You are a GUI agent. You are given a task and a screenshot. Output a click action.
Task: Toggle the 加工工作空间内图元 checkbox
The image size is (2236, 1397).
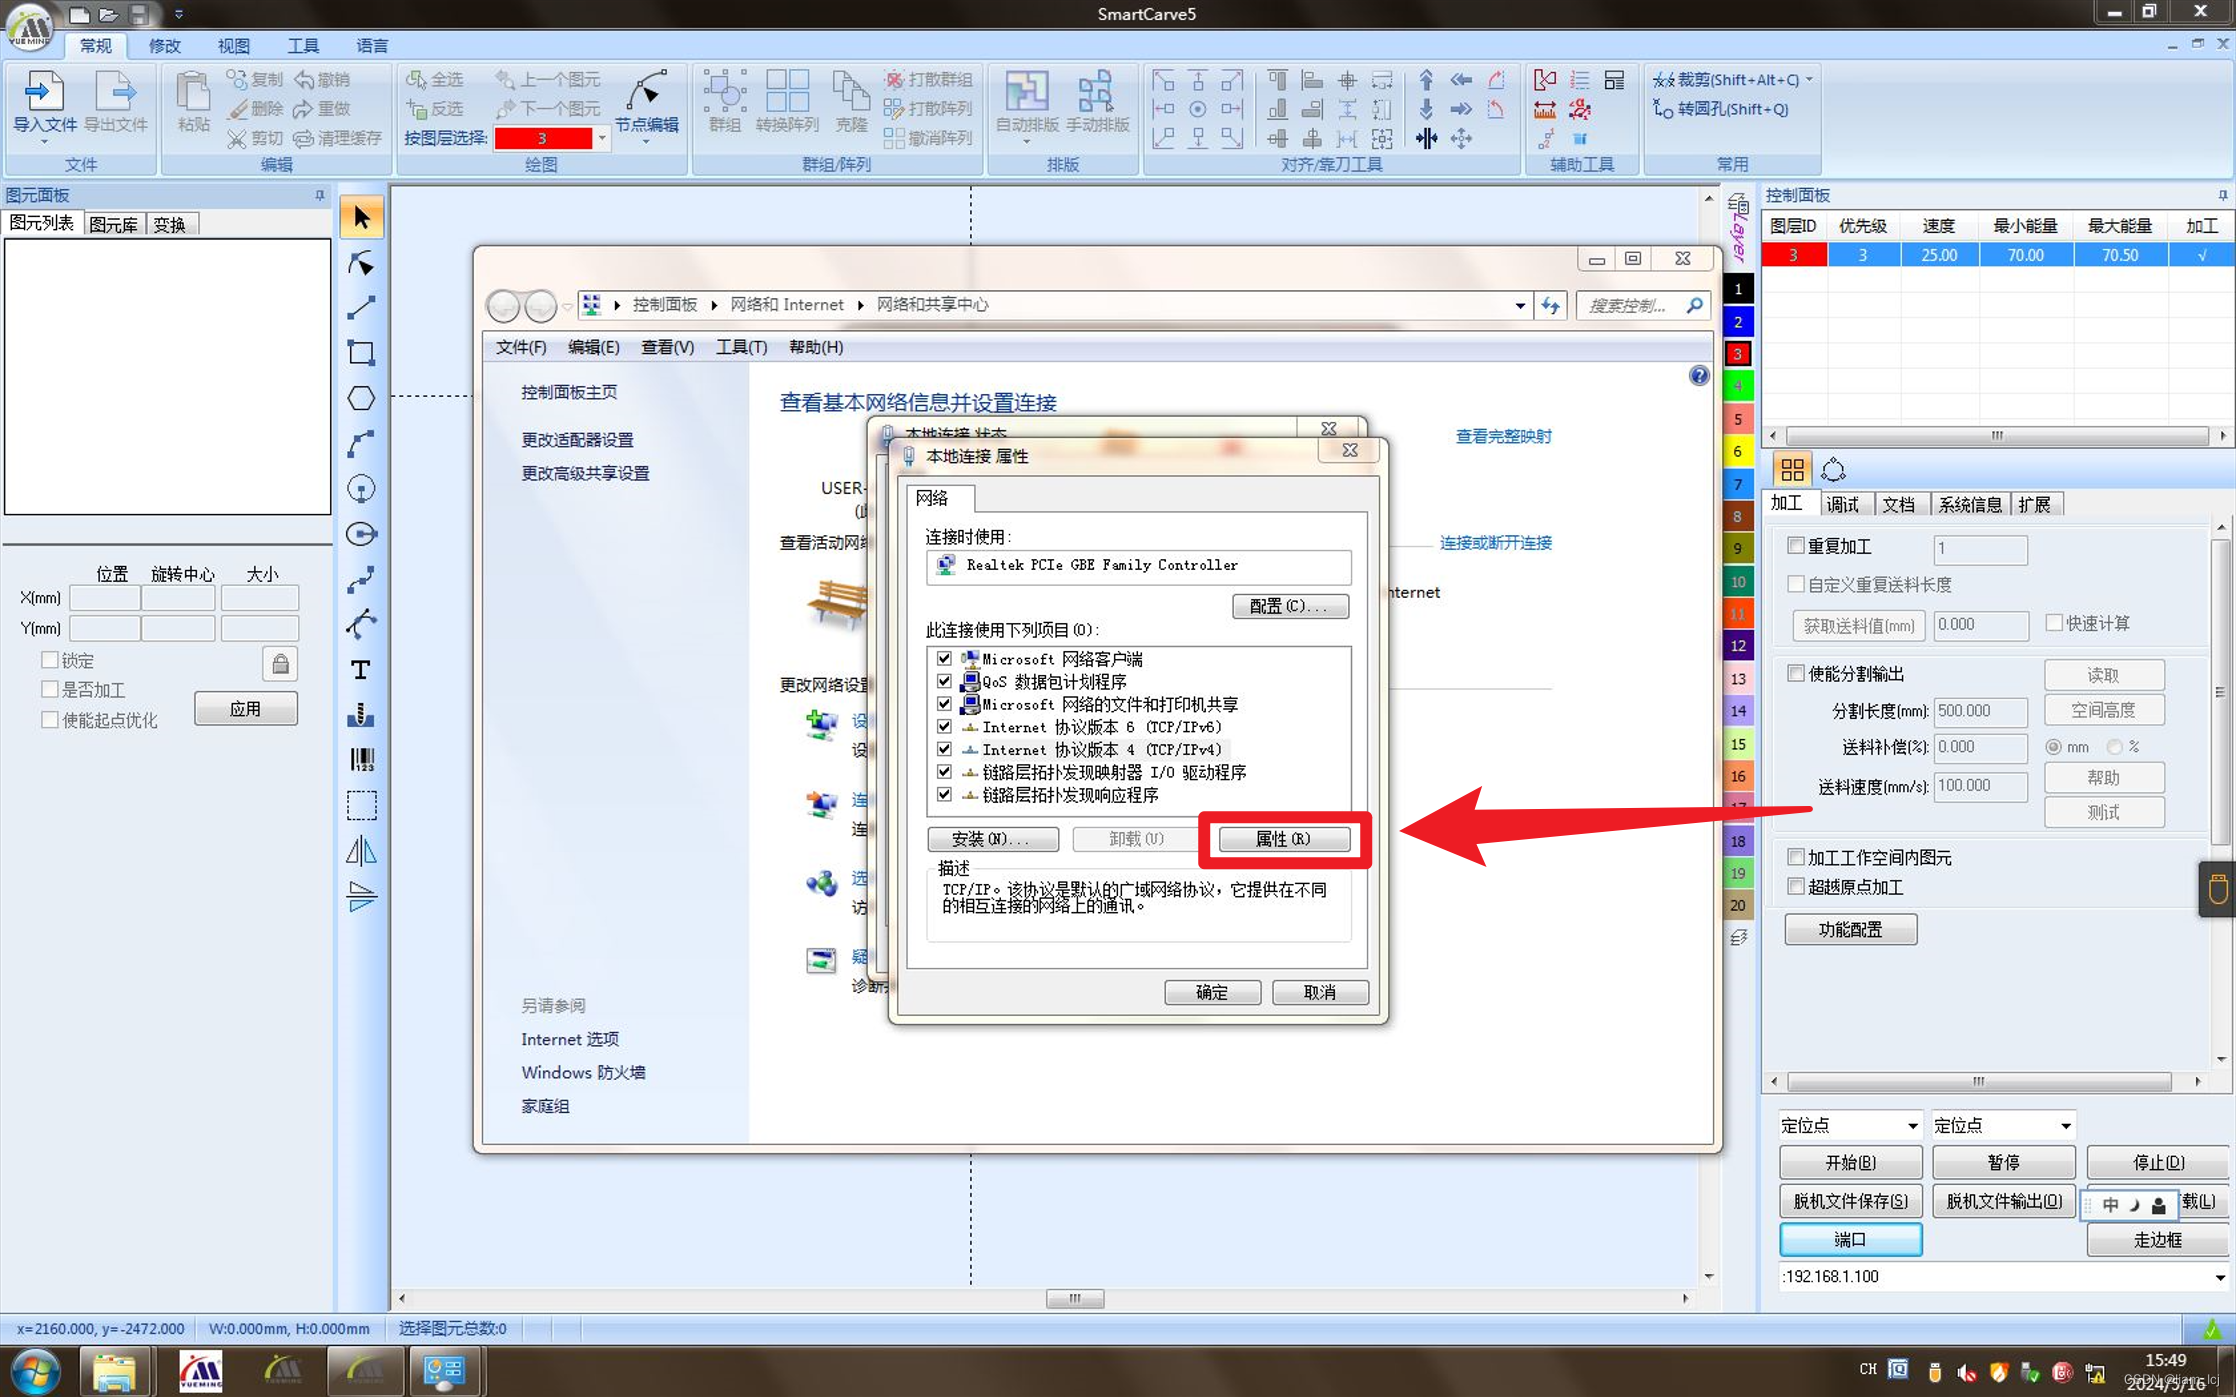pos(1796,857)
